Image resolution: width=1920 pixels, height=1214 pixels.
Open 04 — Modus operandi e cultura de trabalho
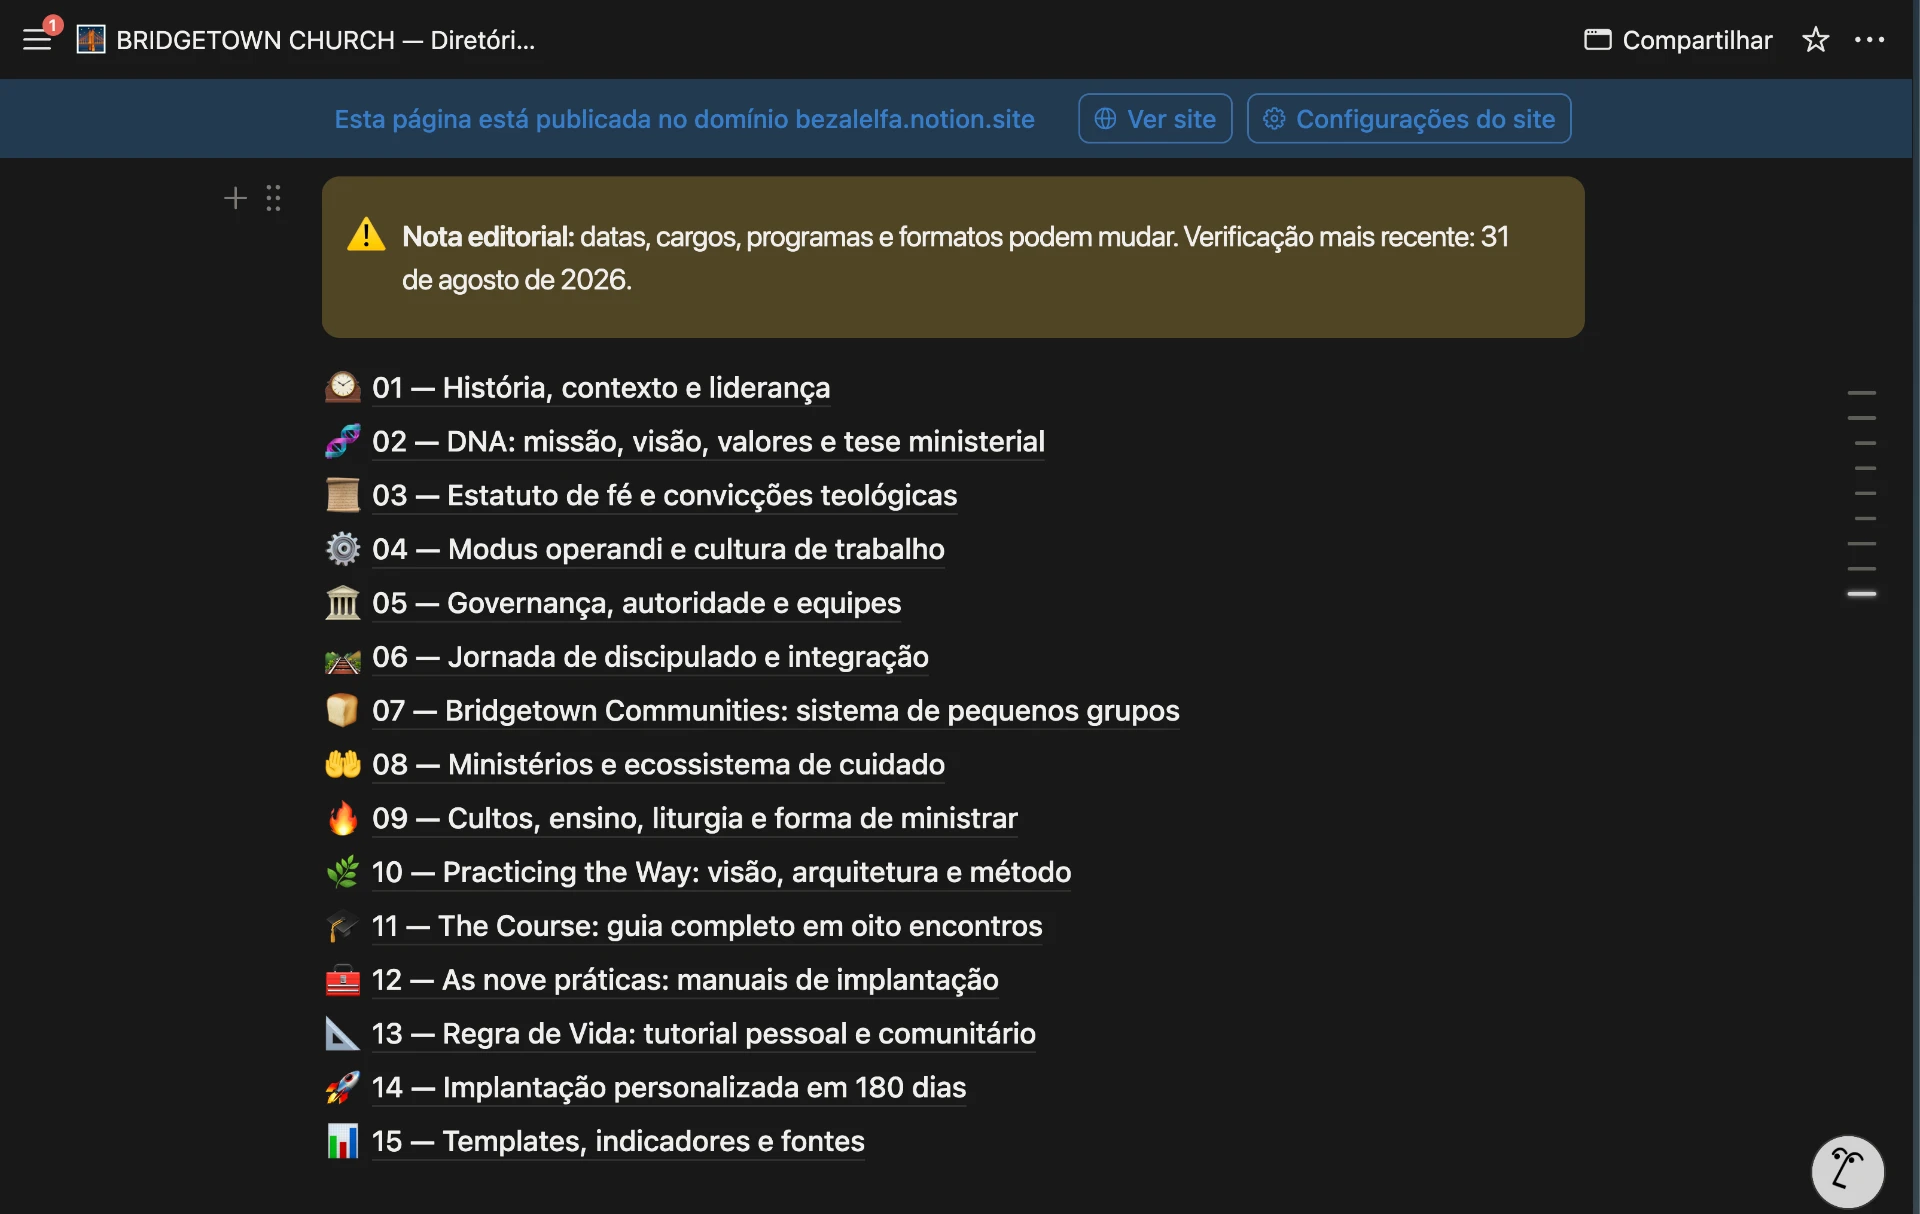[x=658, y=550]
